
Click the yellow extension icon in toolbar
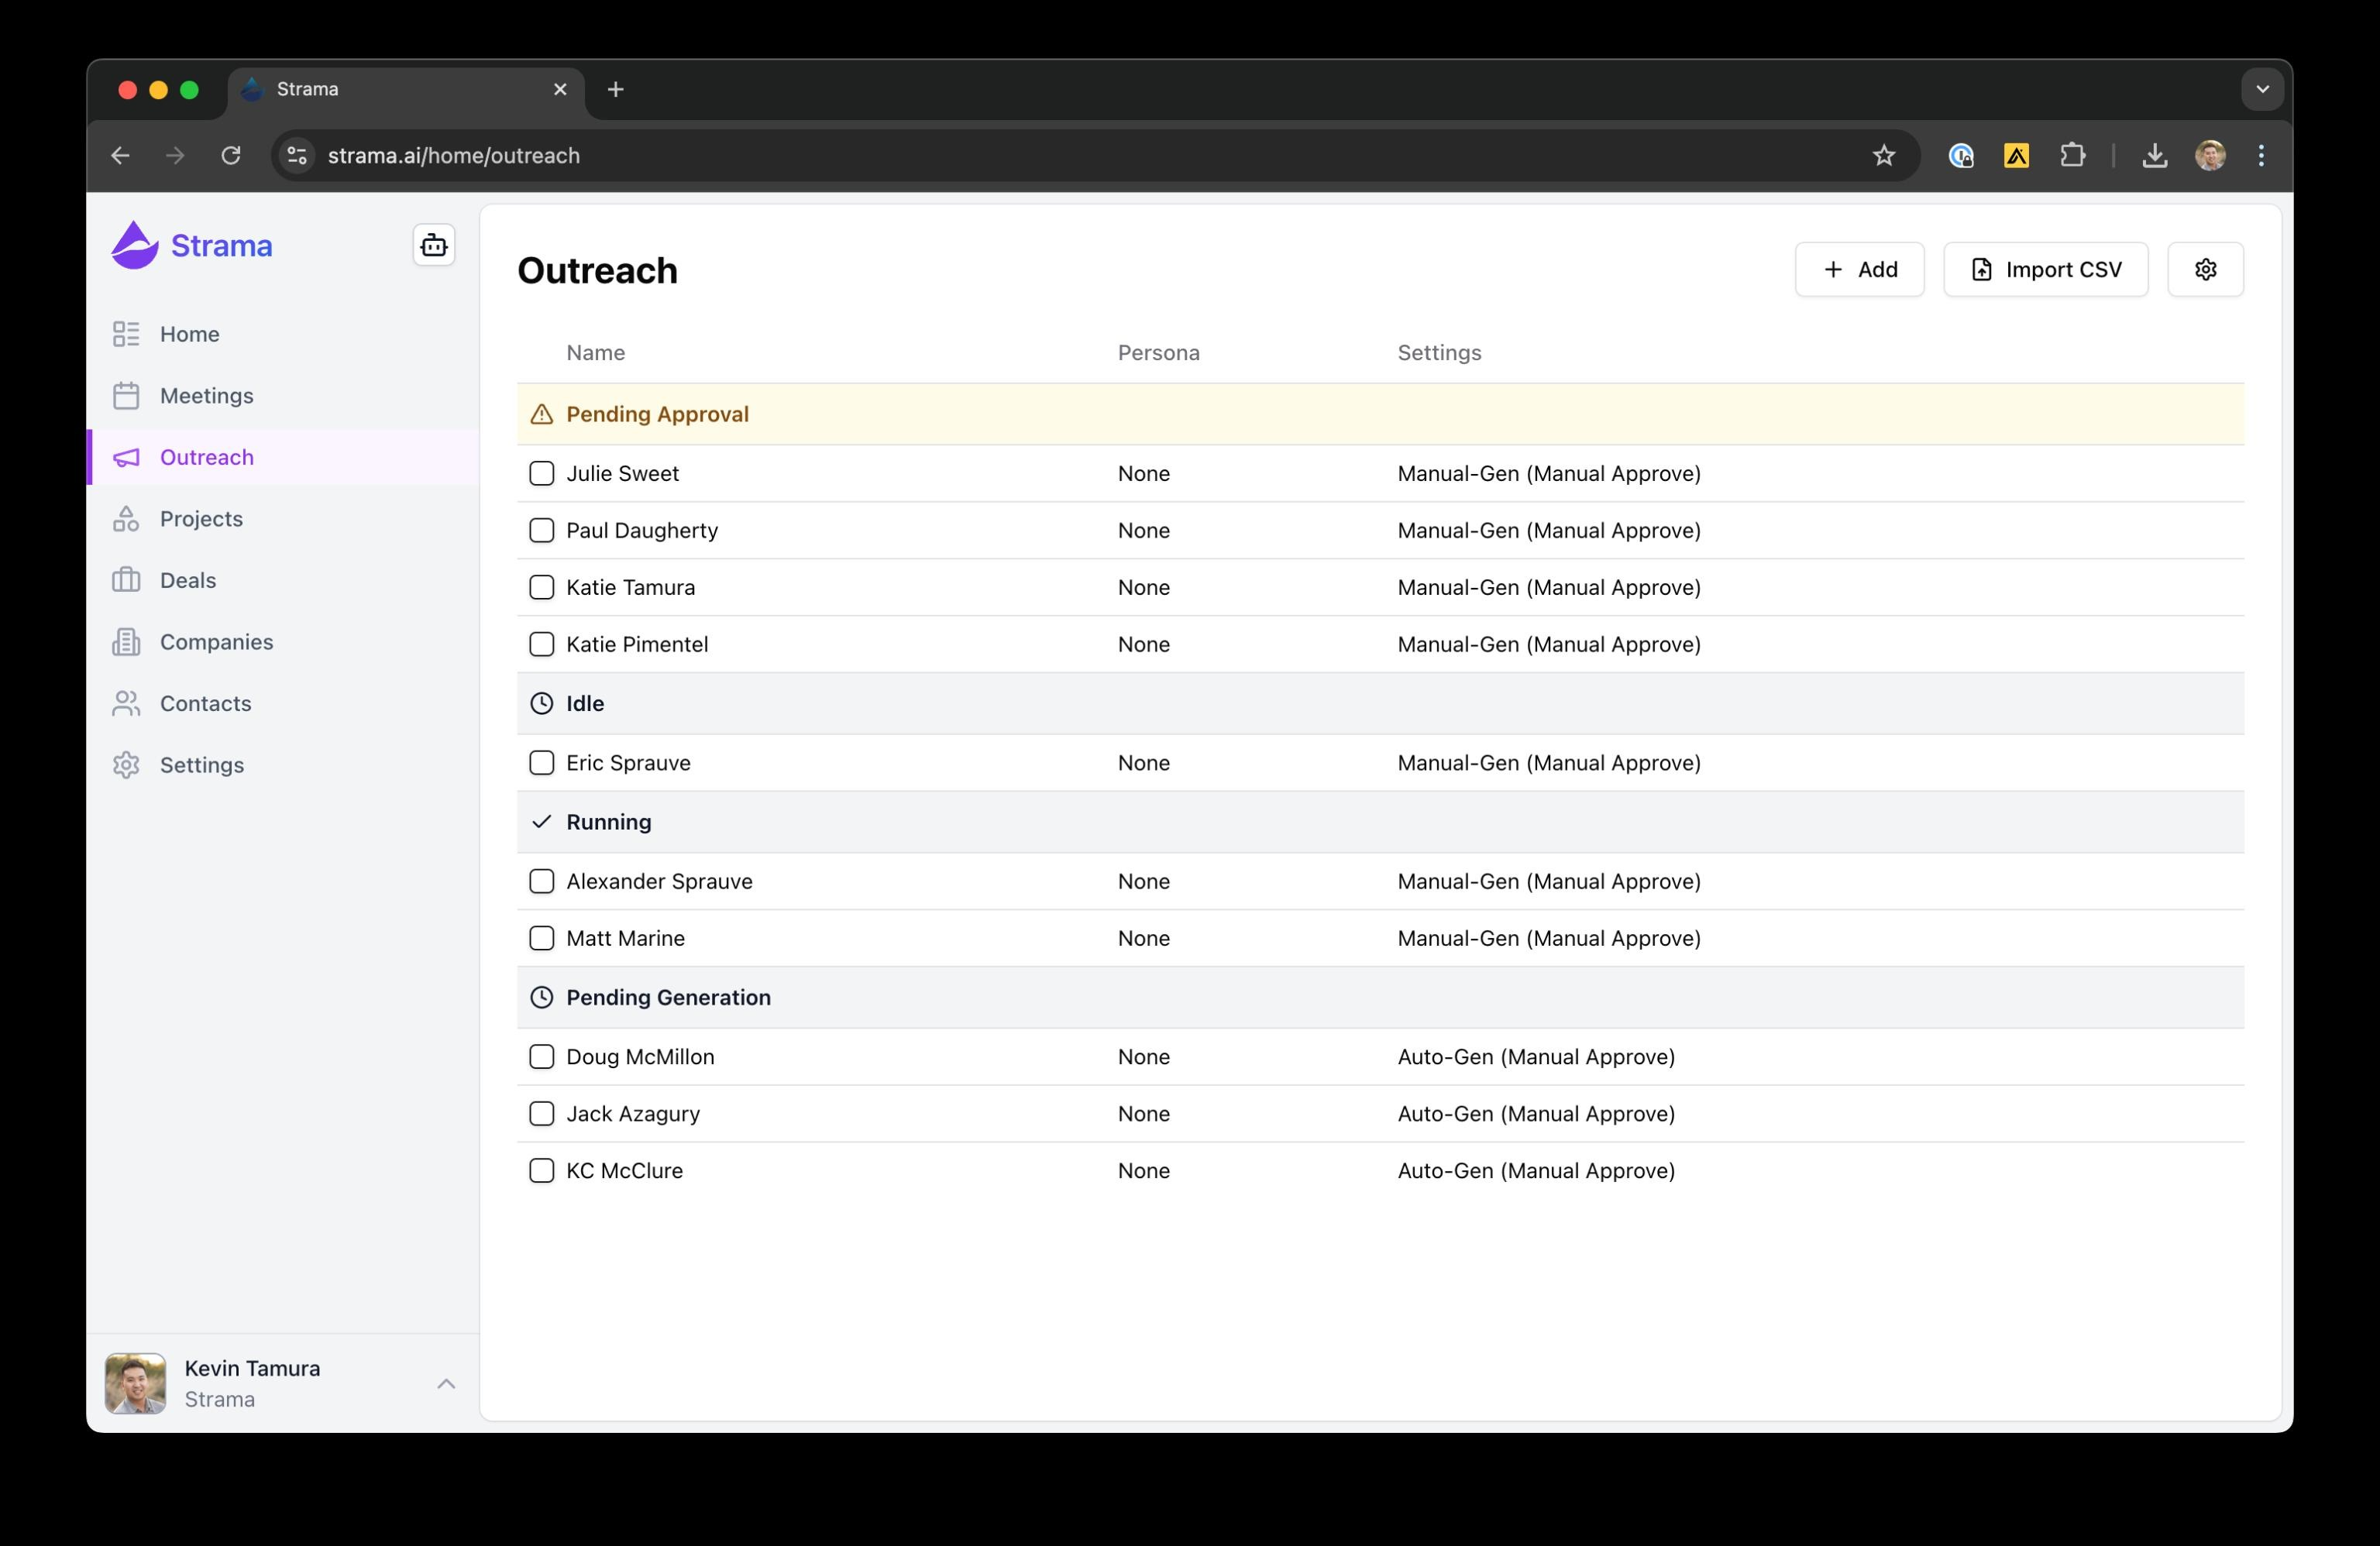2016,155
